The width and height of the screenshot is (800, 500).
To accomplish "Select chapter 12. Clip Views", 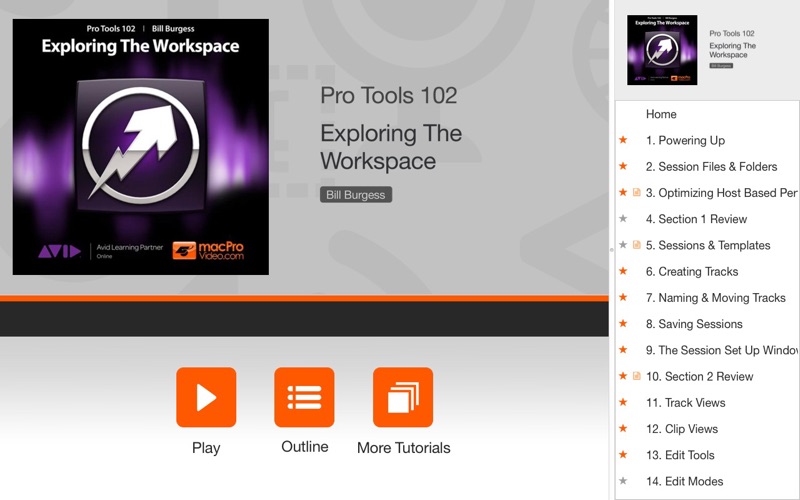I will point(682,429).
